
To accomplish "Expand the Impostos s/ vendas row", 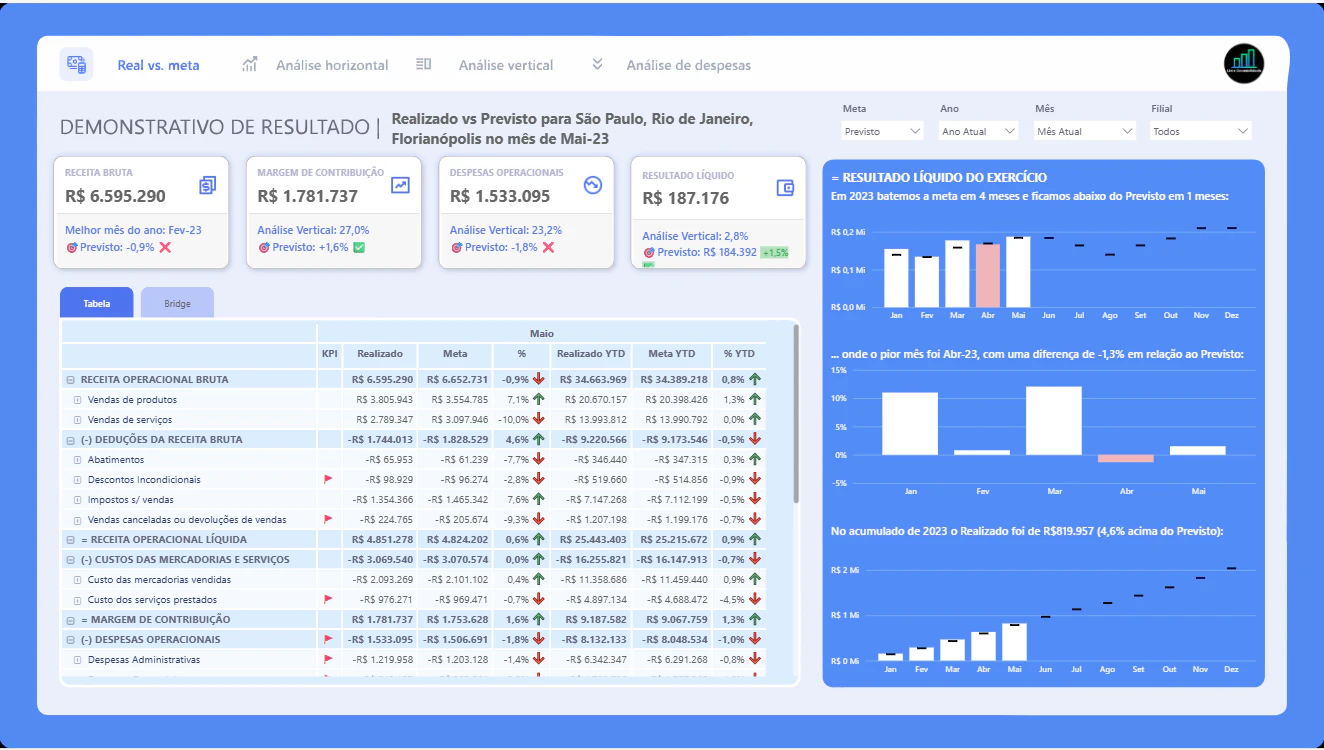I will [x=77, y=500].
